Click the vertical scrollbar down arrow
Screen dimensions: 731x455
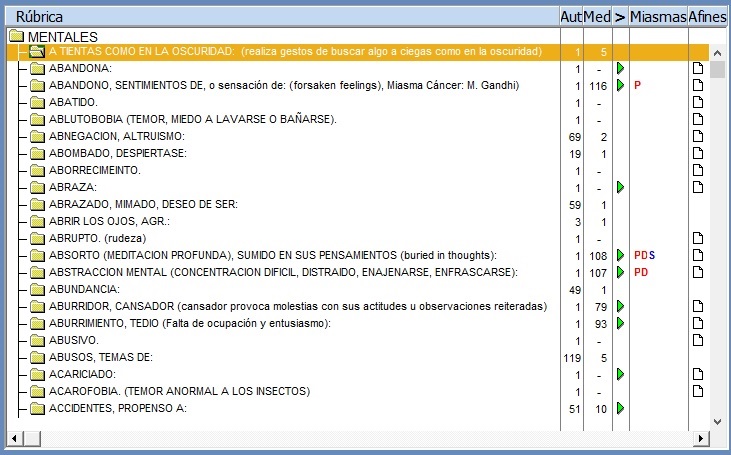717,422
